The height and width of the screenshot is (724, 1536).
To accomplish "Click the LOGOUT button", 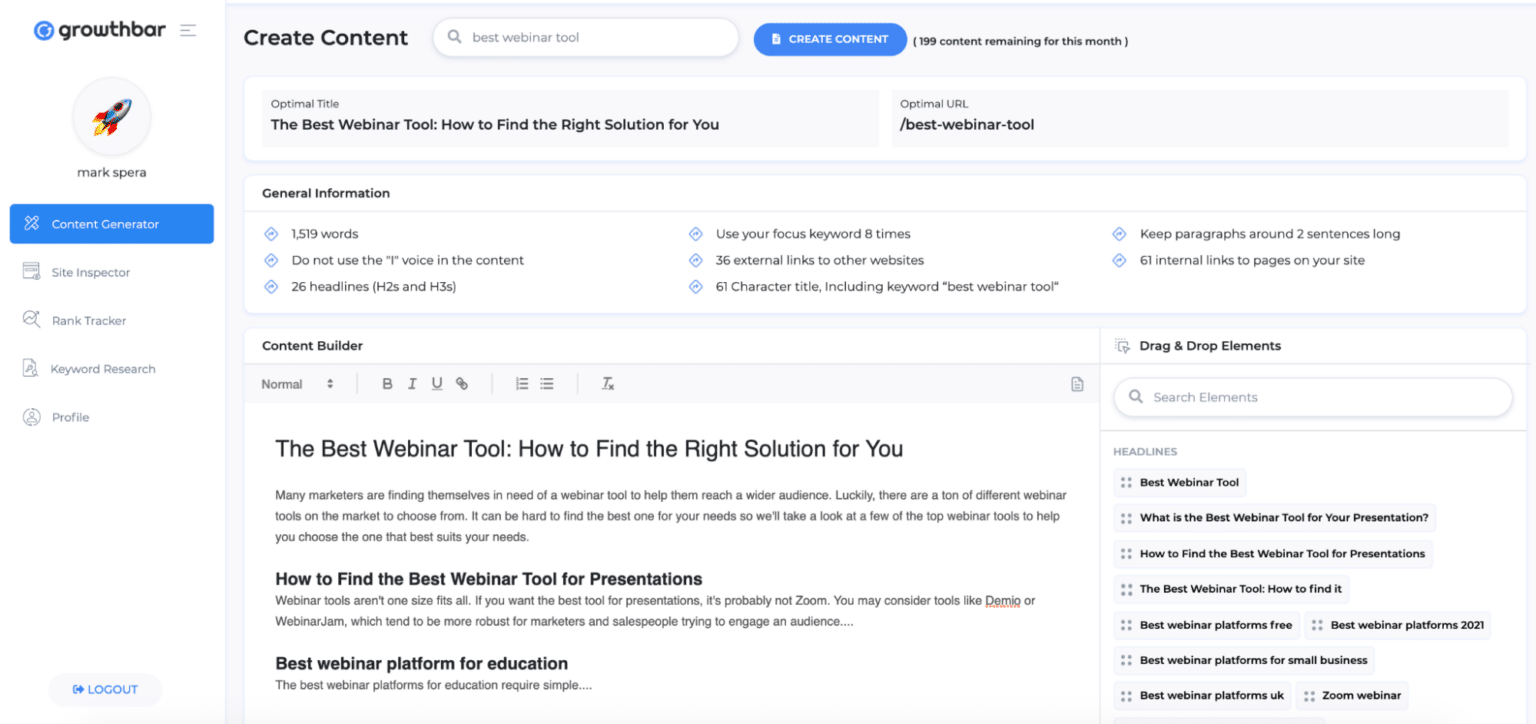I will point(104,689).
